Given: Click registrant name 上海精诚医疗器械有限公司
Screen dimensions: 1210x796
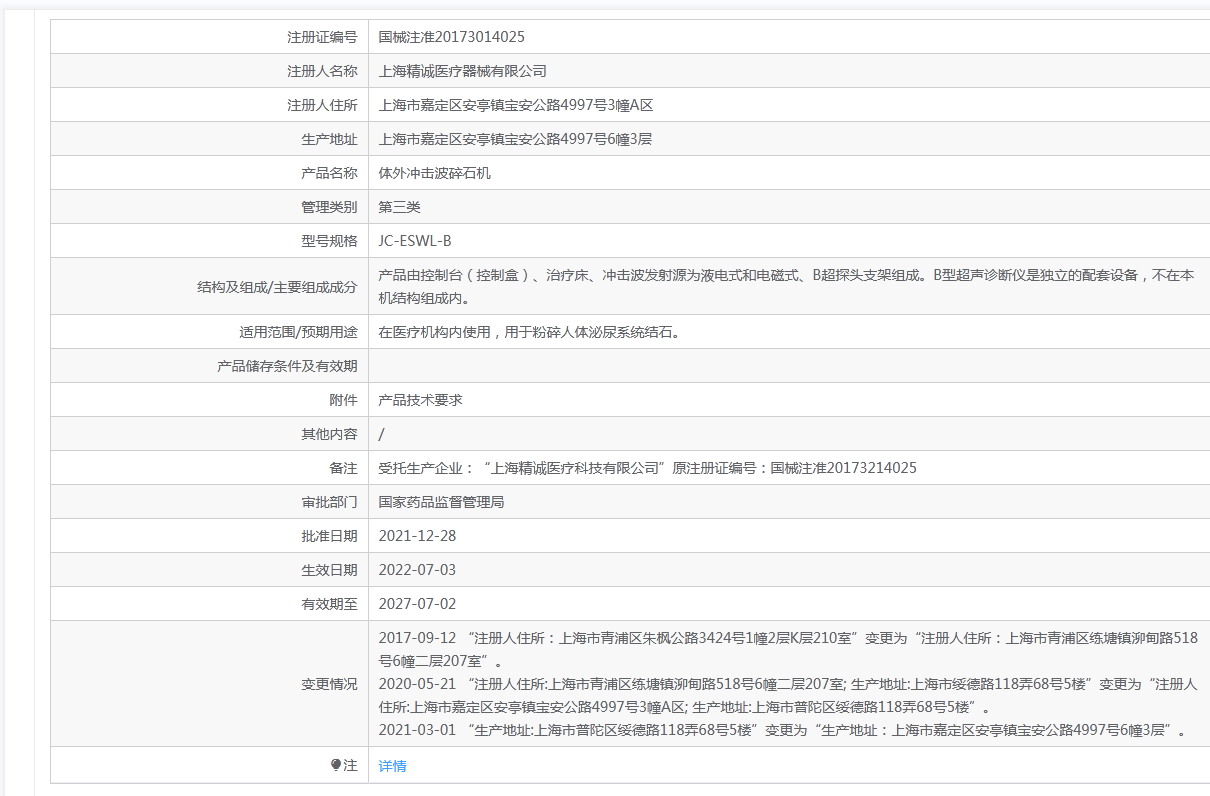Looking at the screenshot, I should (462, 71).
